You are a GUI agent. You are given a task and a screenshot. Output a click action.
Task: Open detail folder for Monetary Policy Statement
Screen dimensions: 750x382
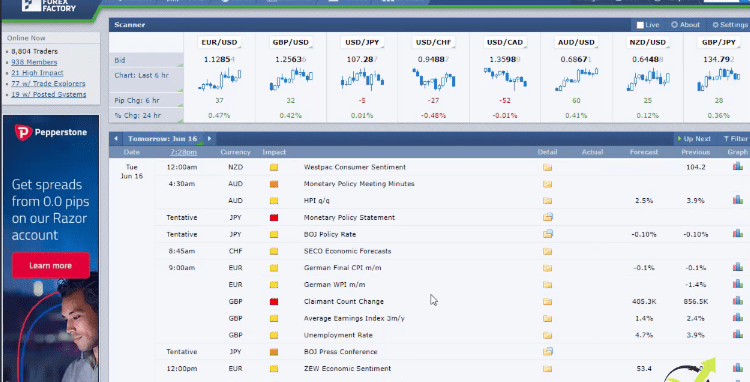tap(548, 217)
